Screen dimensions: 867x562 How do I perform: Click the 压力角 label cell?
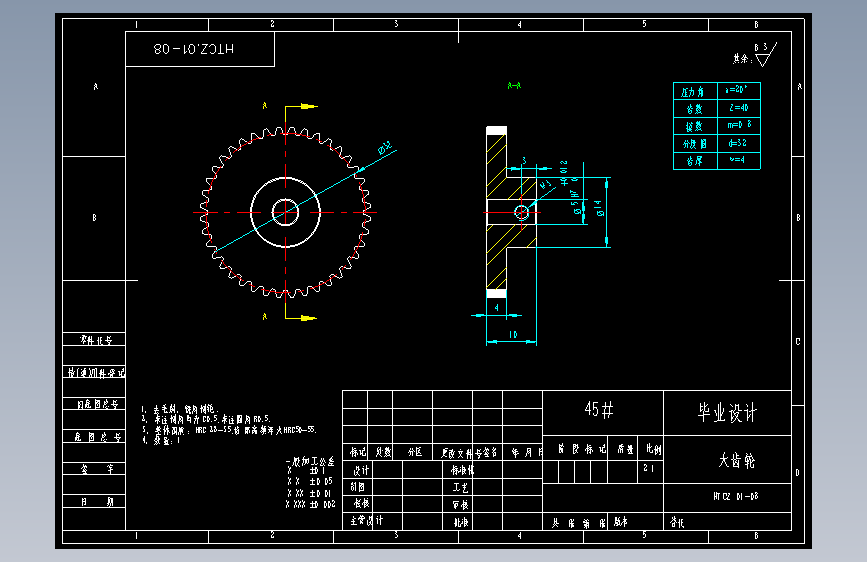pyautogui.click(x=695, y=91)
